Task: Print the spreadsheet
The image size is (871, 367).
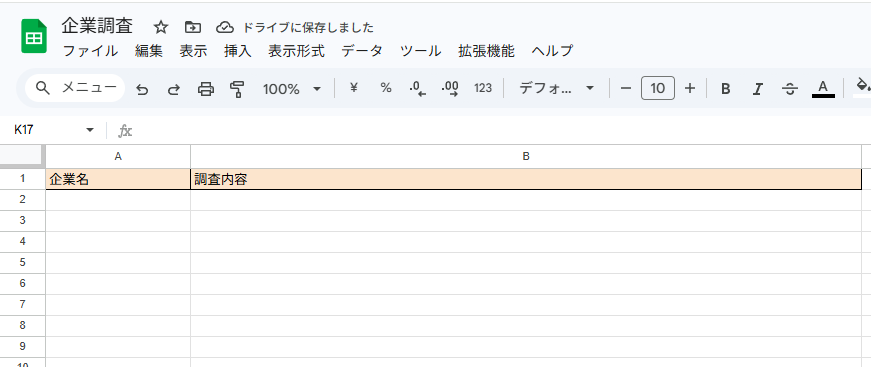Action: tap(206, 89)
